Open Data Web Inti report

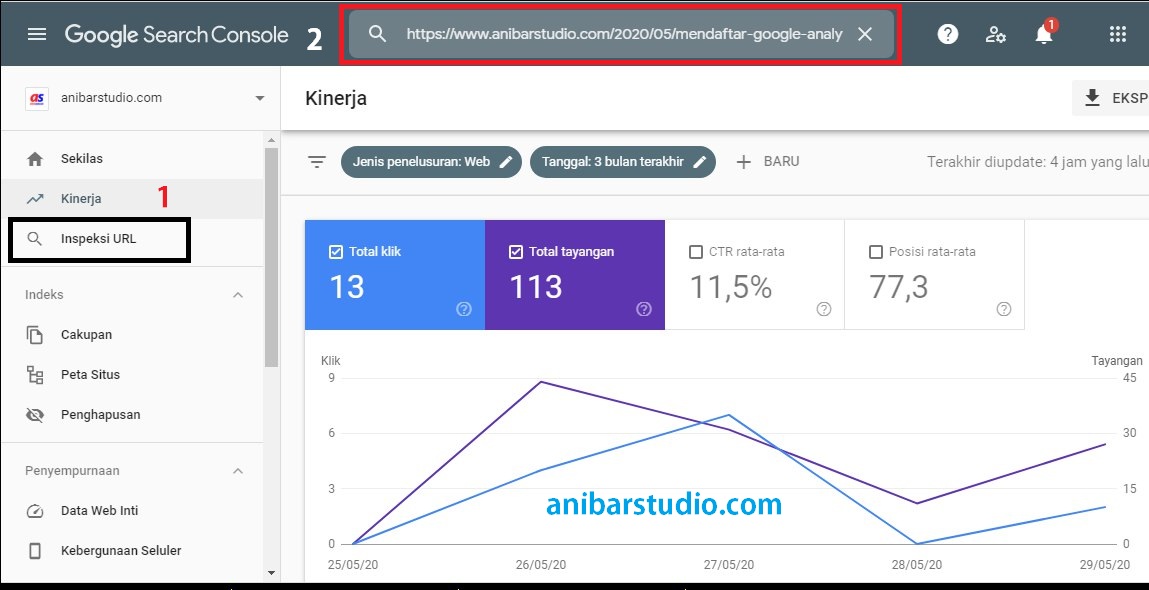click(x=132, y=511)
